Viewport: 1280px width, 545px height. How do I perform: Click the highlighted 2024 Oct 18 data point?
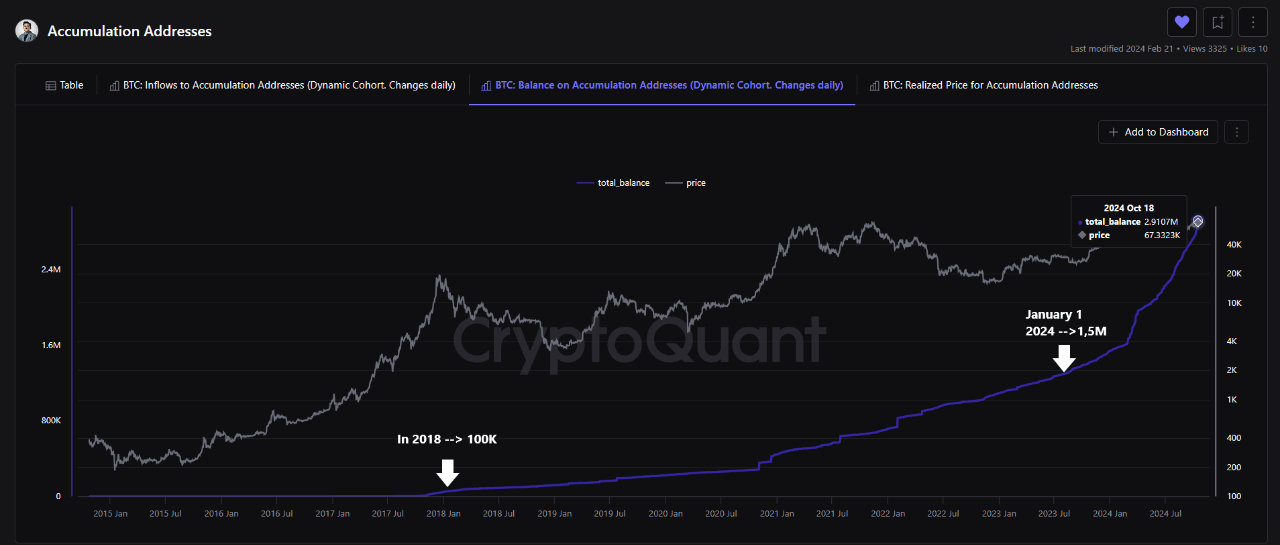click(1198, 221)
